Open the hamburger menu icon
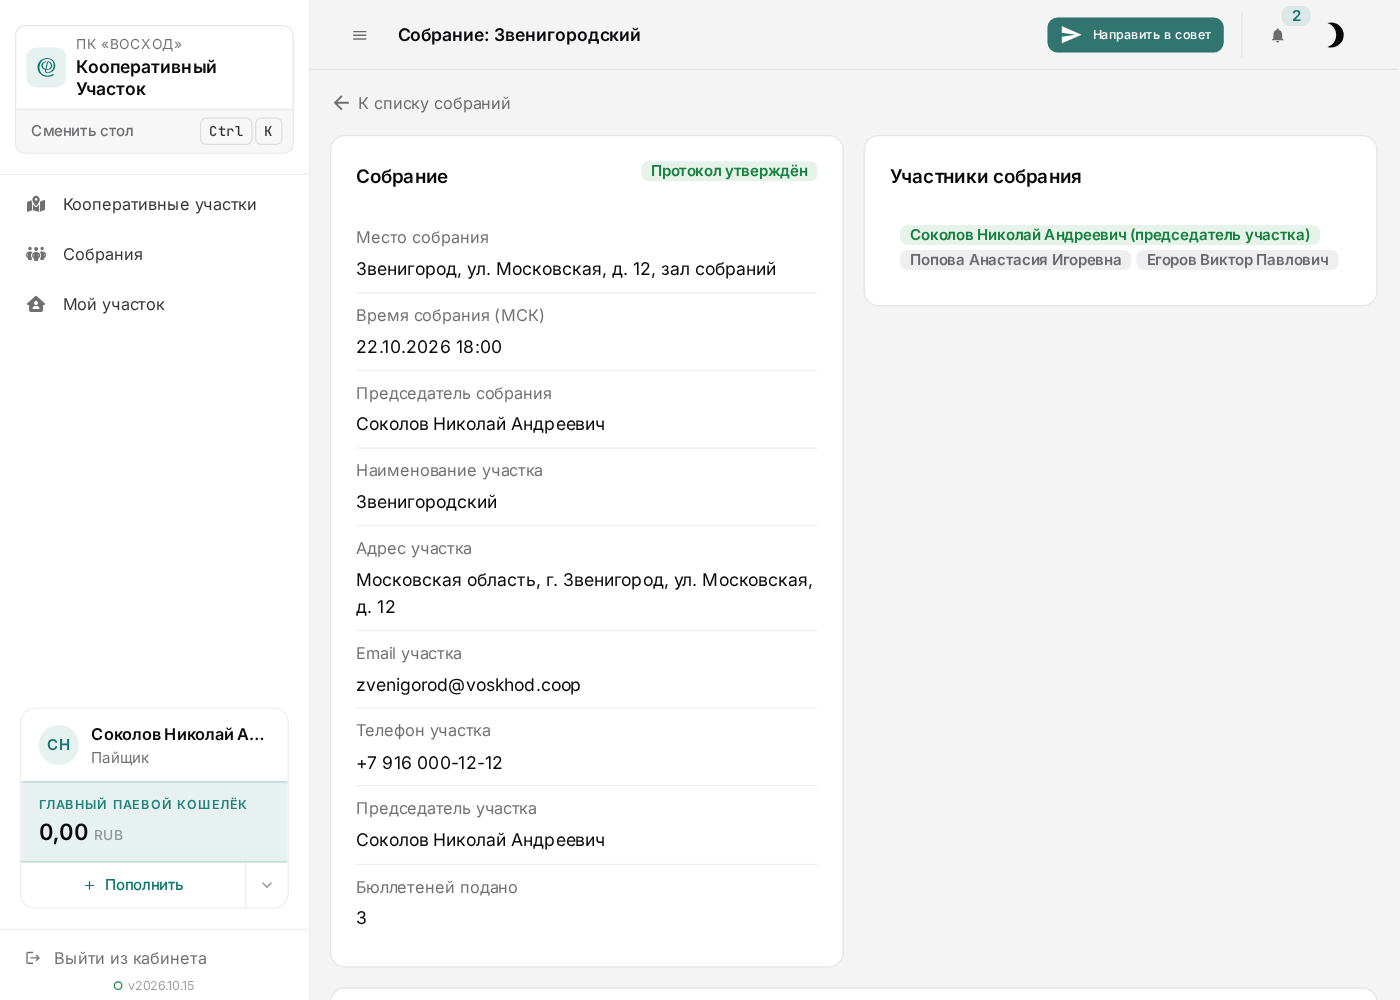The image size is (1400, 1000). pos(360,35)
